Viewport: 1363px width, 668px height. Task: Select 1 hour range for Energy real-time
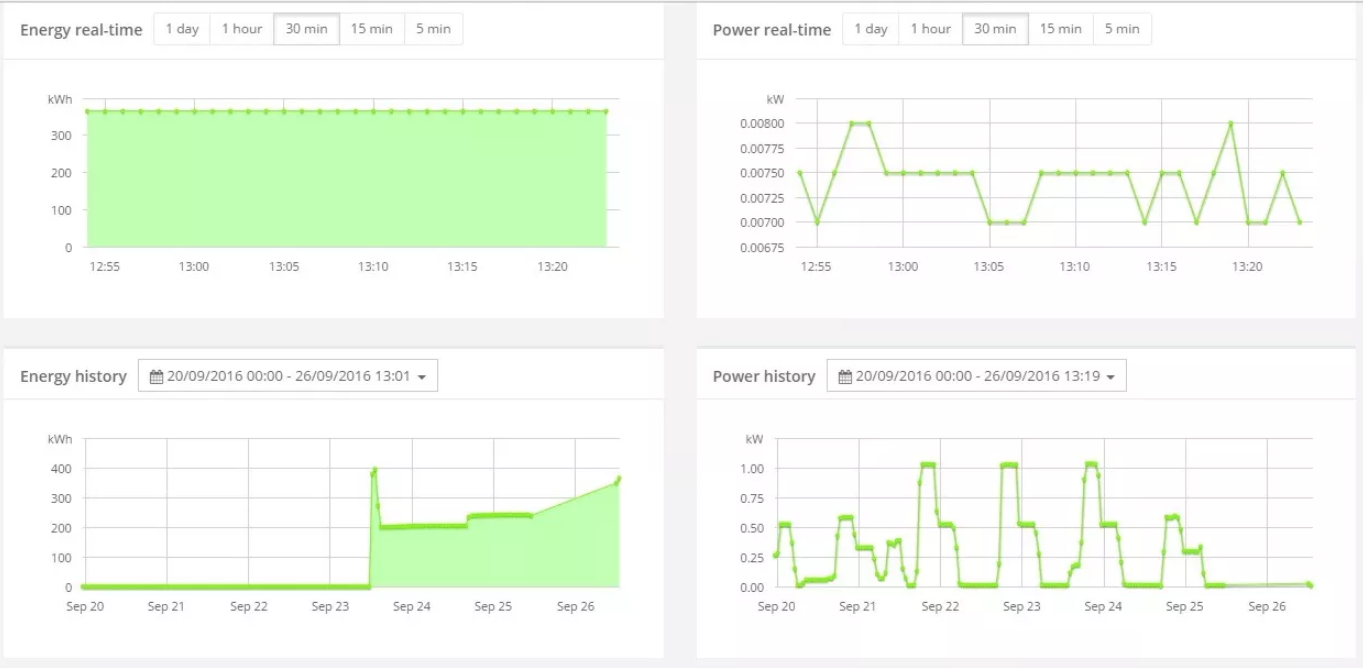point(242,29)
